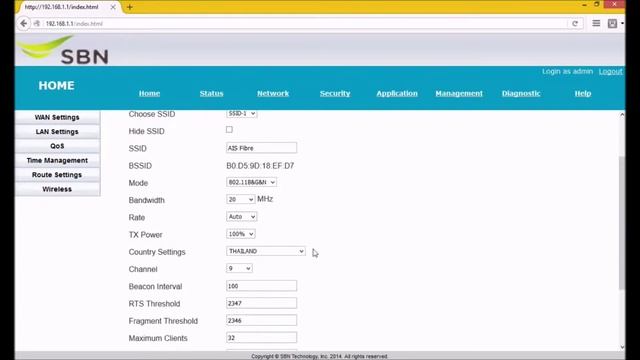Click the Maximum Clients field
This screenshot has width=640, height=360.
(x=262, y=337)
